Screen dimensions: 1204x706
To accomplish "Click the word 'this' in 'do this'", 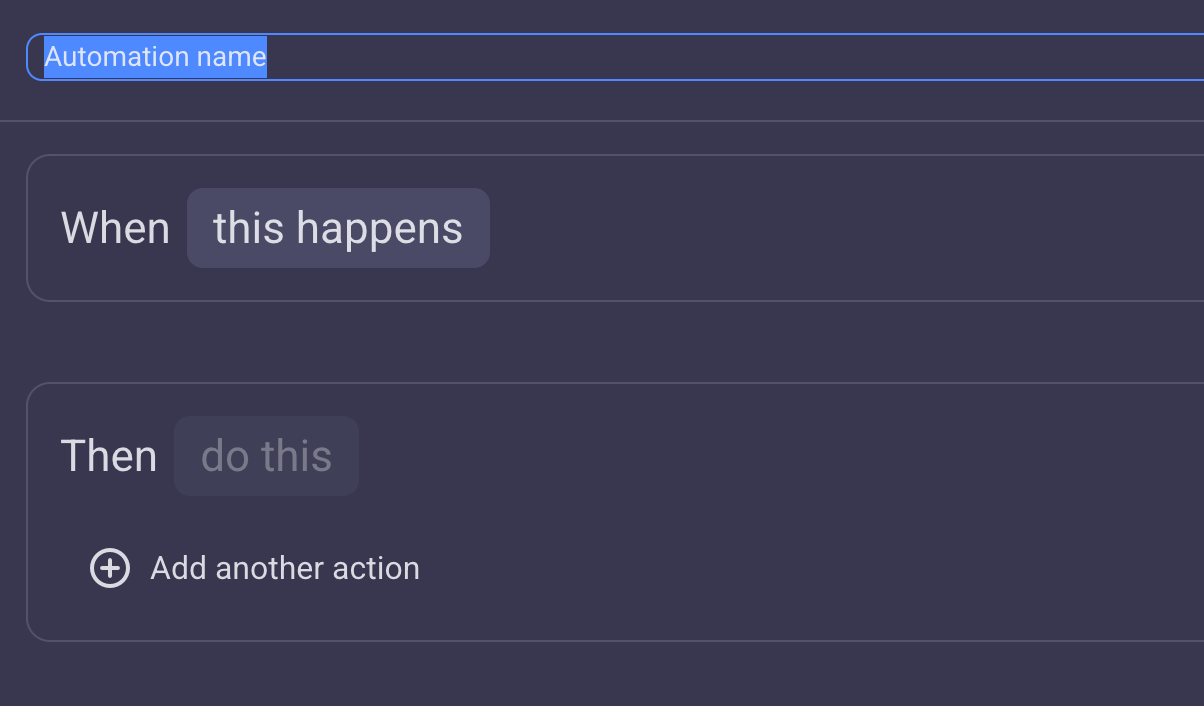I will pos(297,456).
